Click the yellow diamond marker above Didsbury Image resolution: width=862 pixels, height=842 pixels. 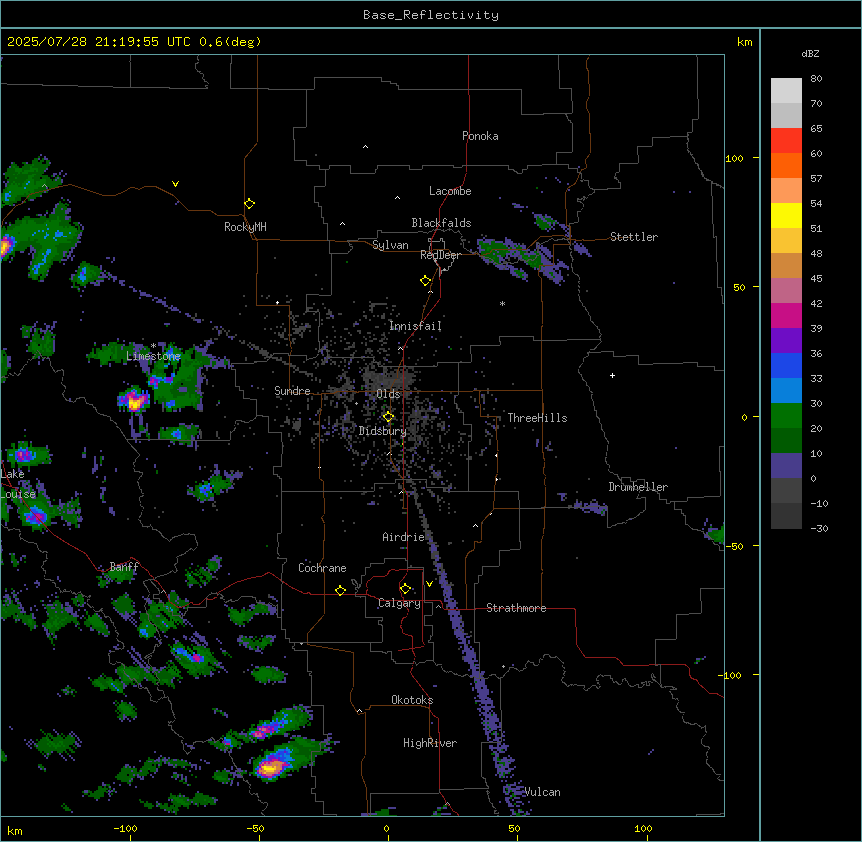point(388,417)
